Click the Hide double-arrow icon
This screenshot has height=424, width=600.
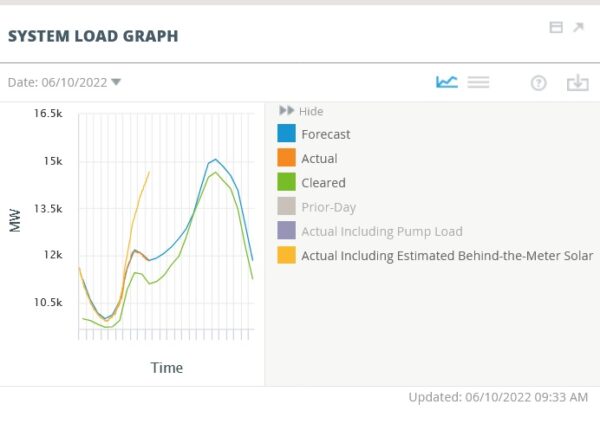click(x=286, y=111)
